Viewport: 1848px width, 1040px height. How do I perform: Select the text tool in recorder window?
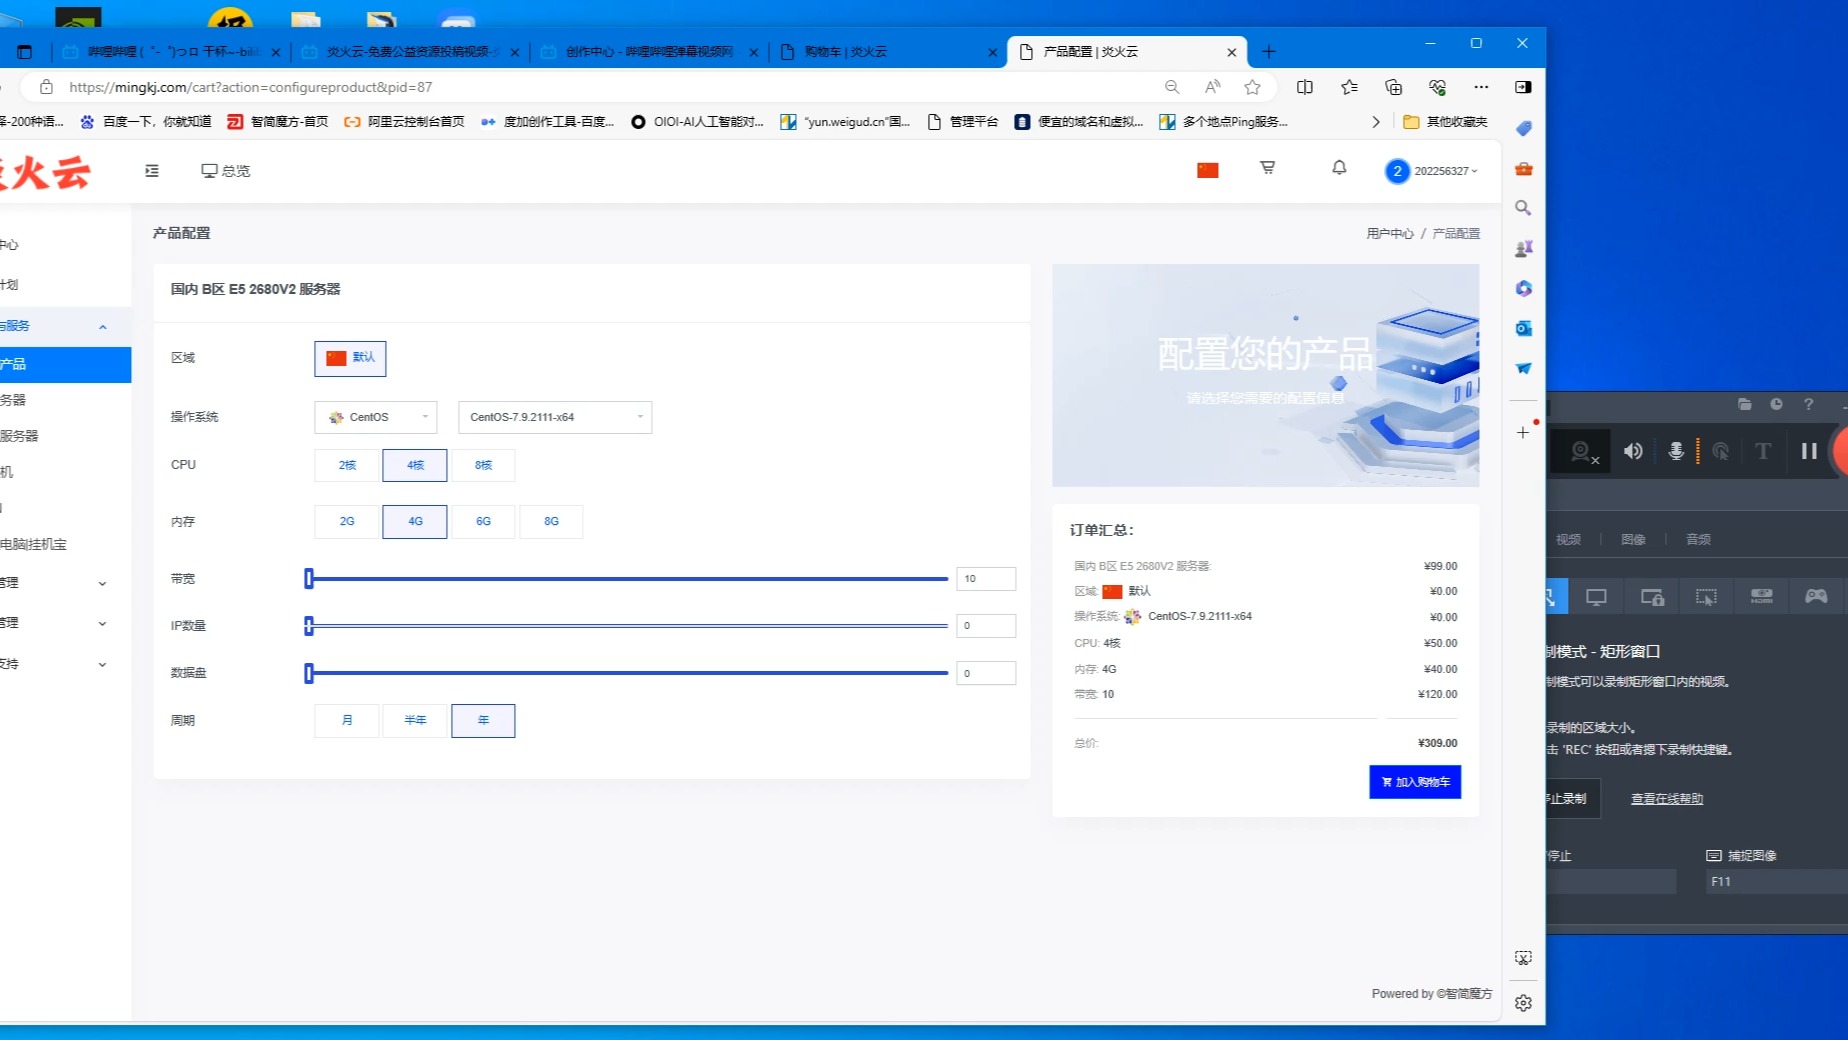(1763, 451)
